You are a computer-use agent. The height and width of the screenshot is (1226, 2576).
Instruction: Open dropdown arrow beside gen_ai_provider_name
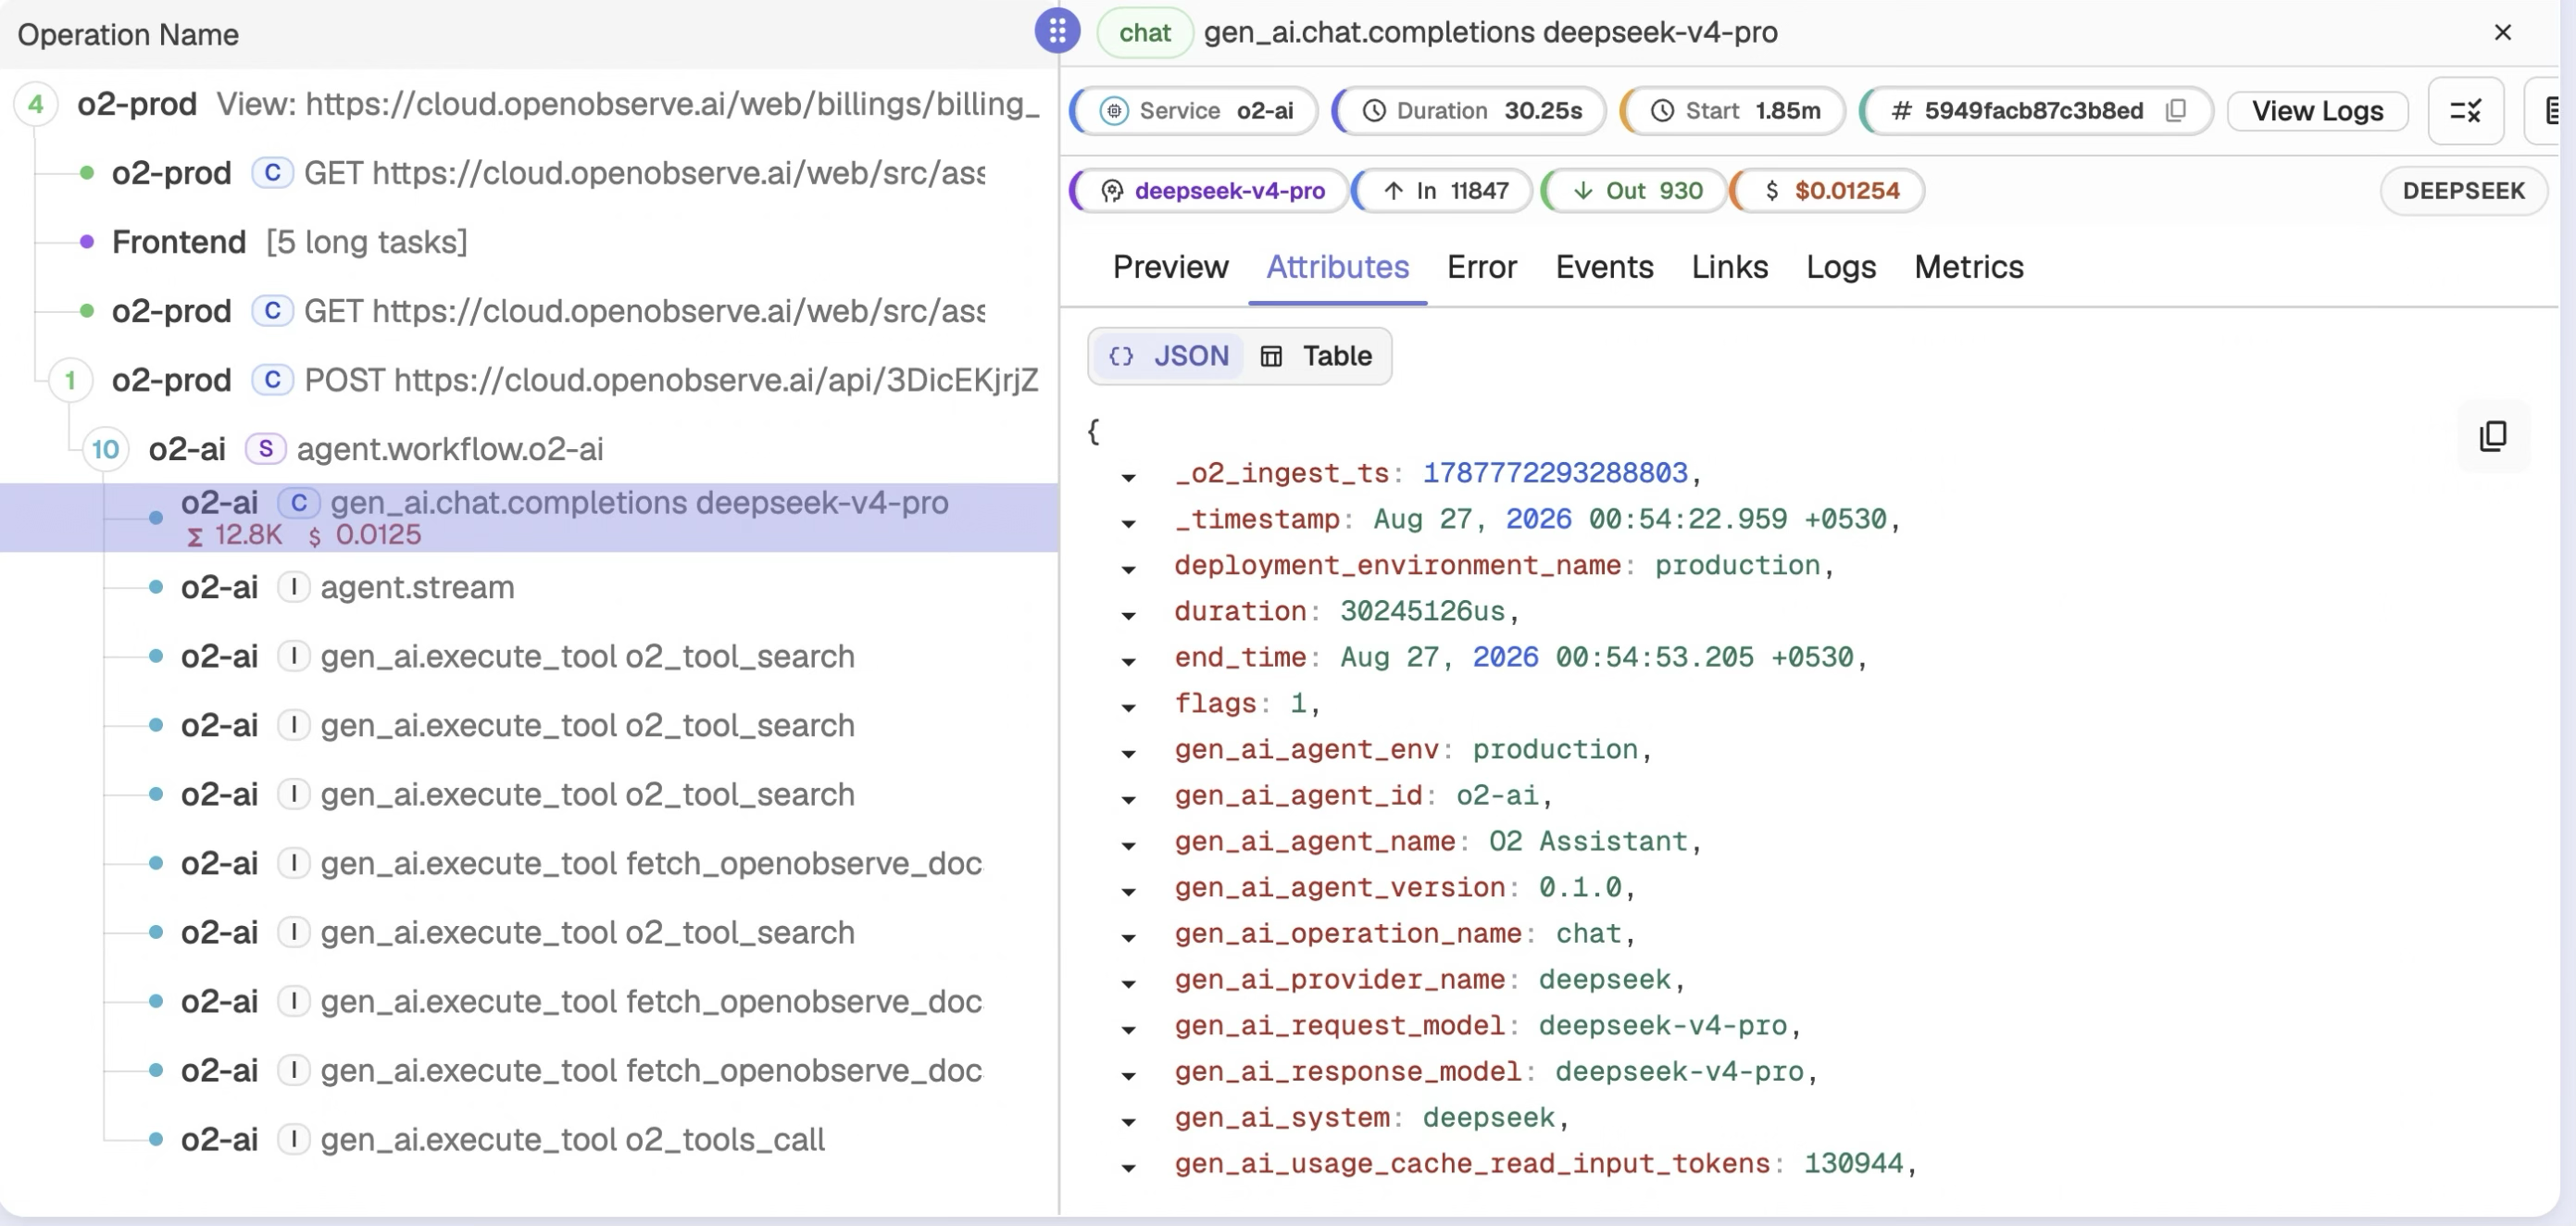pos(1128,983)
